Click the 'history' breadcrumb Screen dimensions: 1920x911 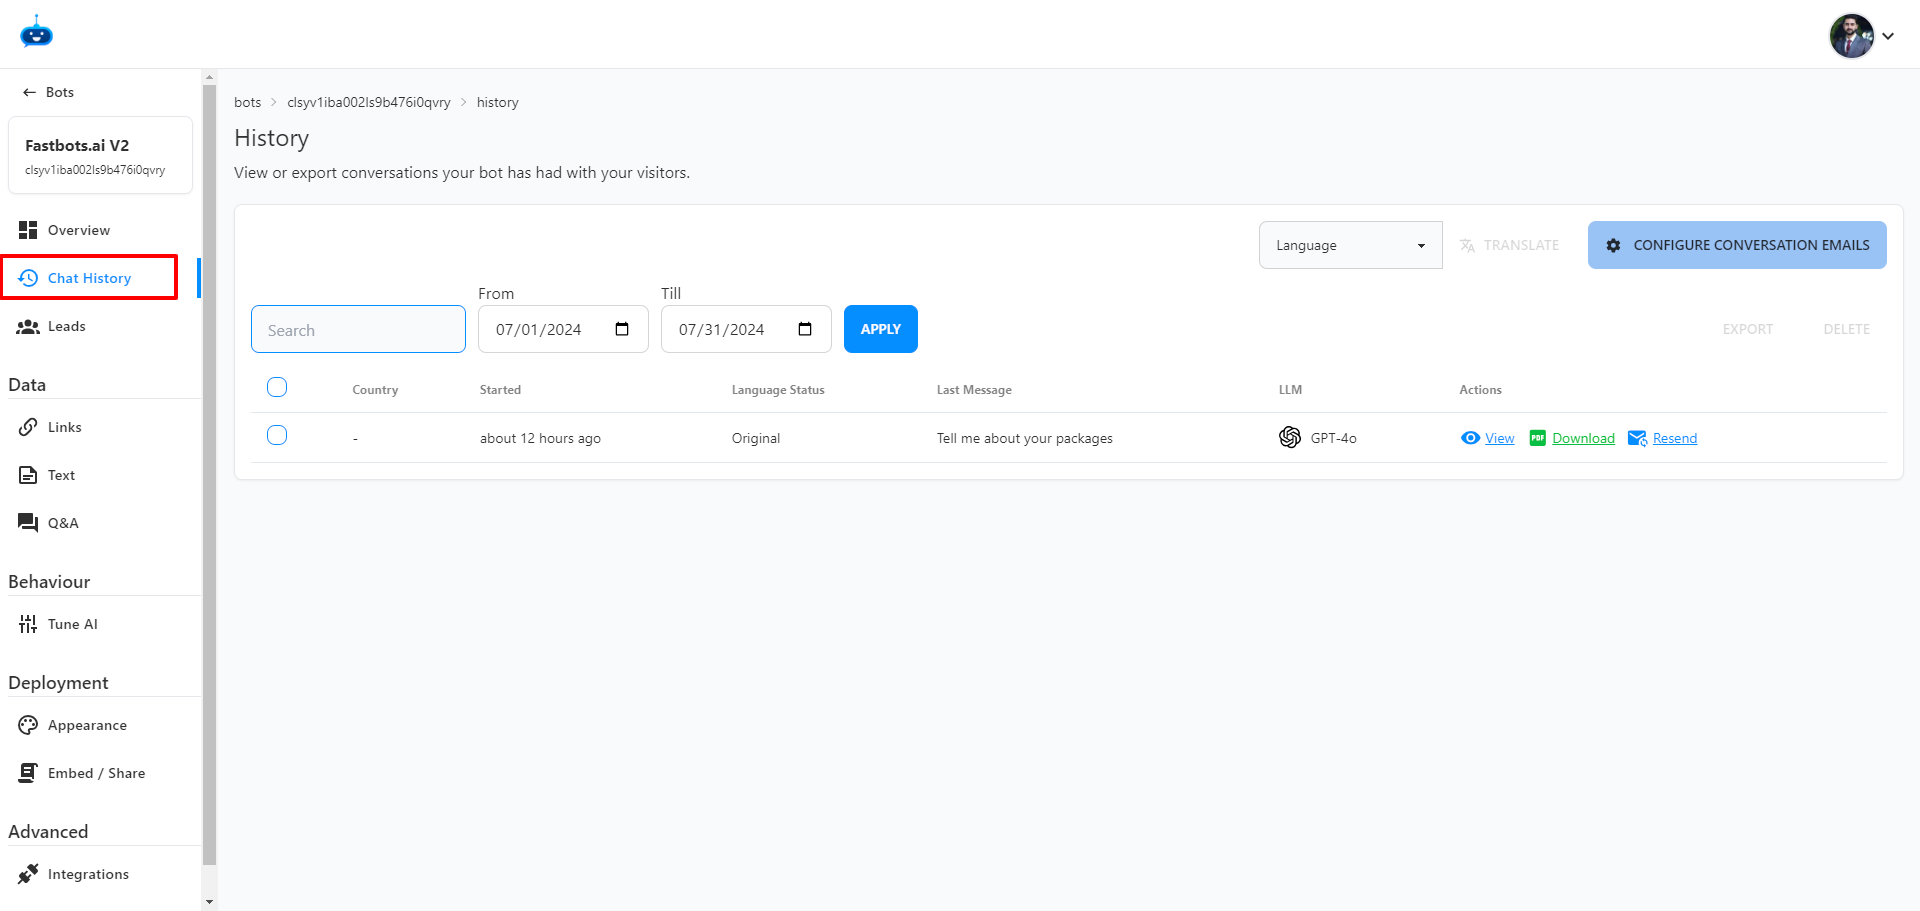497,102
